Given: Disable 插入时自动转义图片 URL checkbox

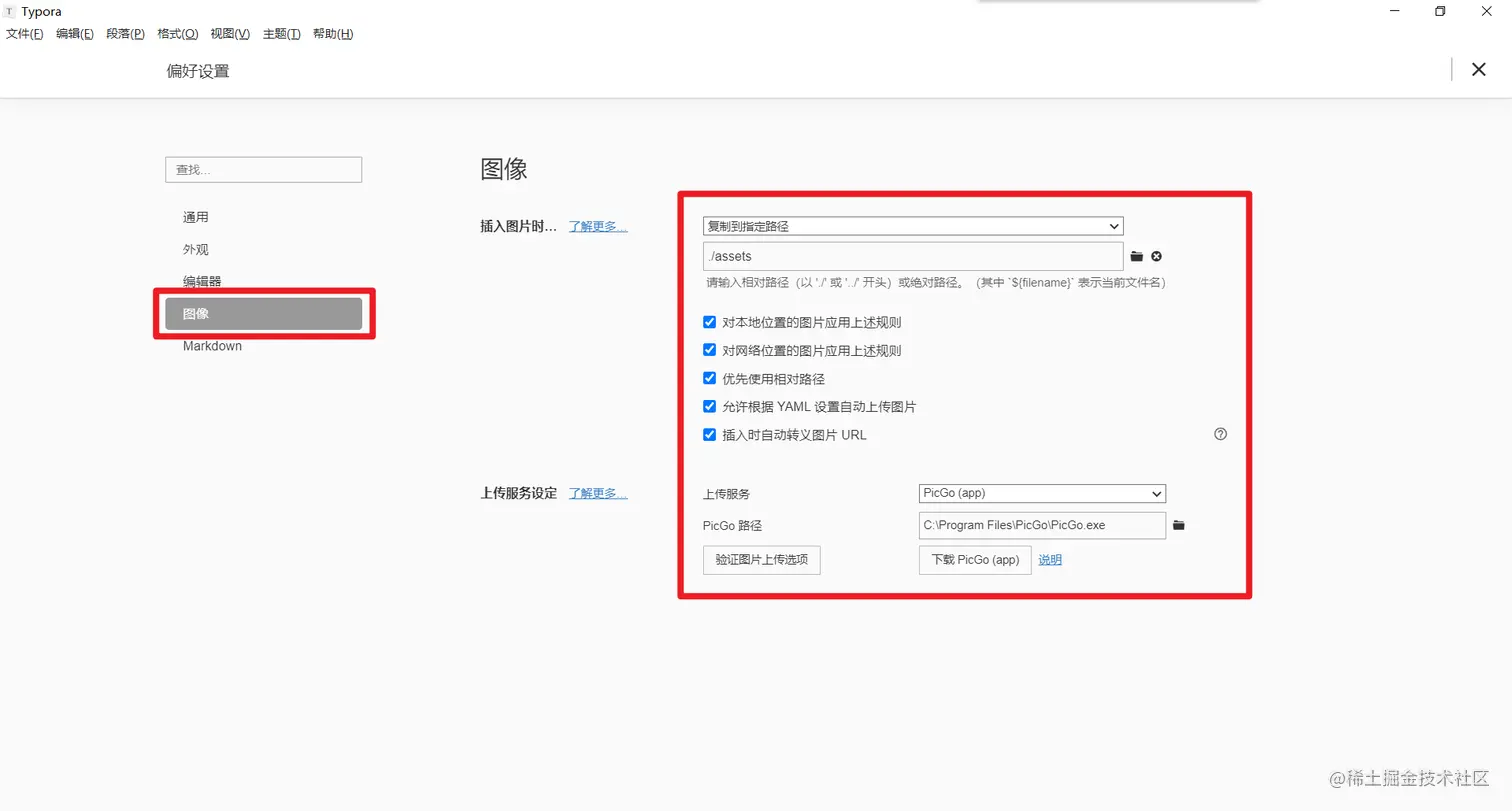Looking at the screenshot, I should pyautogui.click(x=710, y=435).
